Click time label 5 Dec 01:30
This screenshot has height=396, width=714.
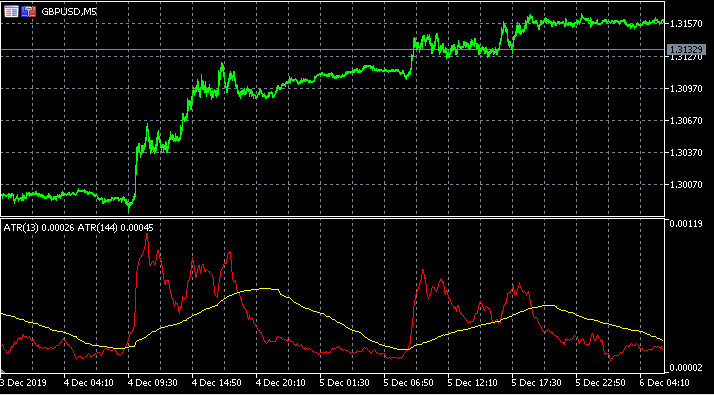344,383
